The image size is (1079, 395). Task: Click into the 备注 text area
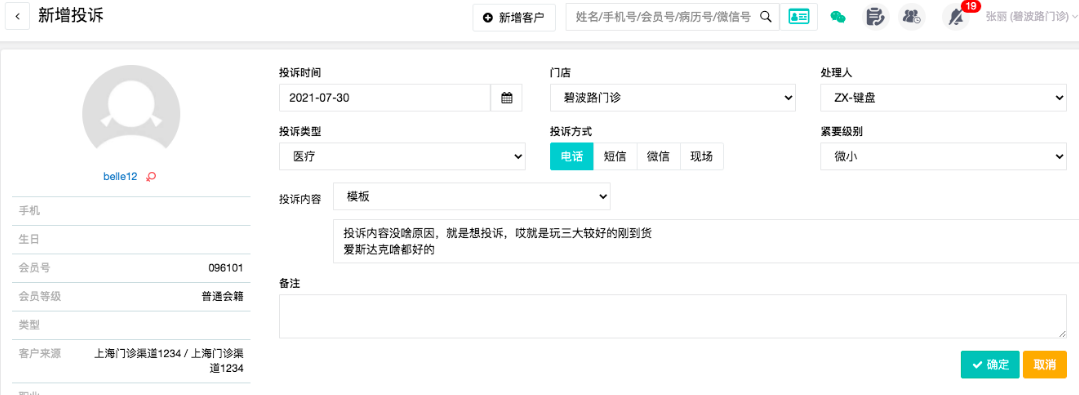coord(673,316)
